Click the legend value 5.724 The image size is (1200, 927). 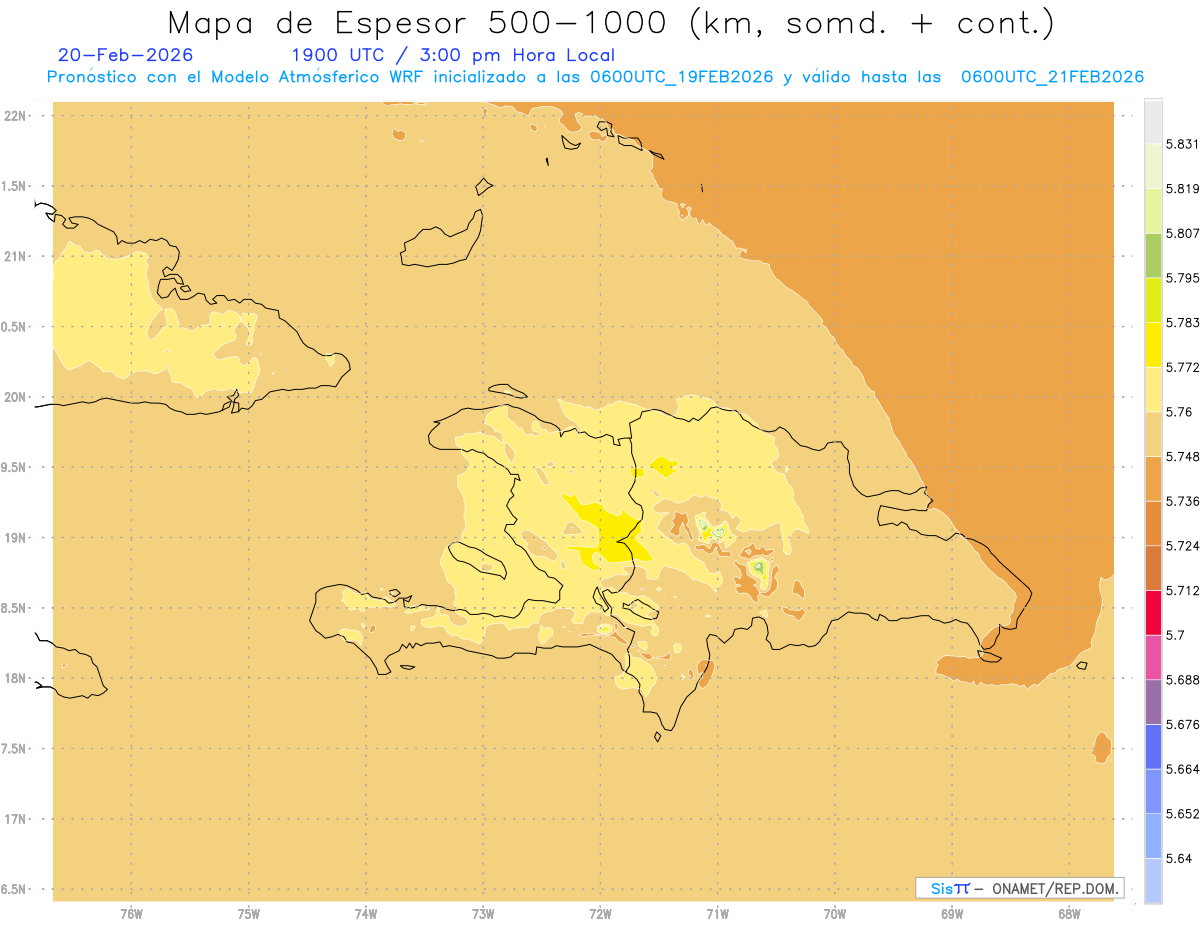coord(1182,546)
